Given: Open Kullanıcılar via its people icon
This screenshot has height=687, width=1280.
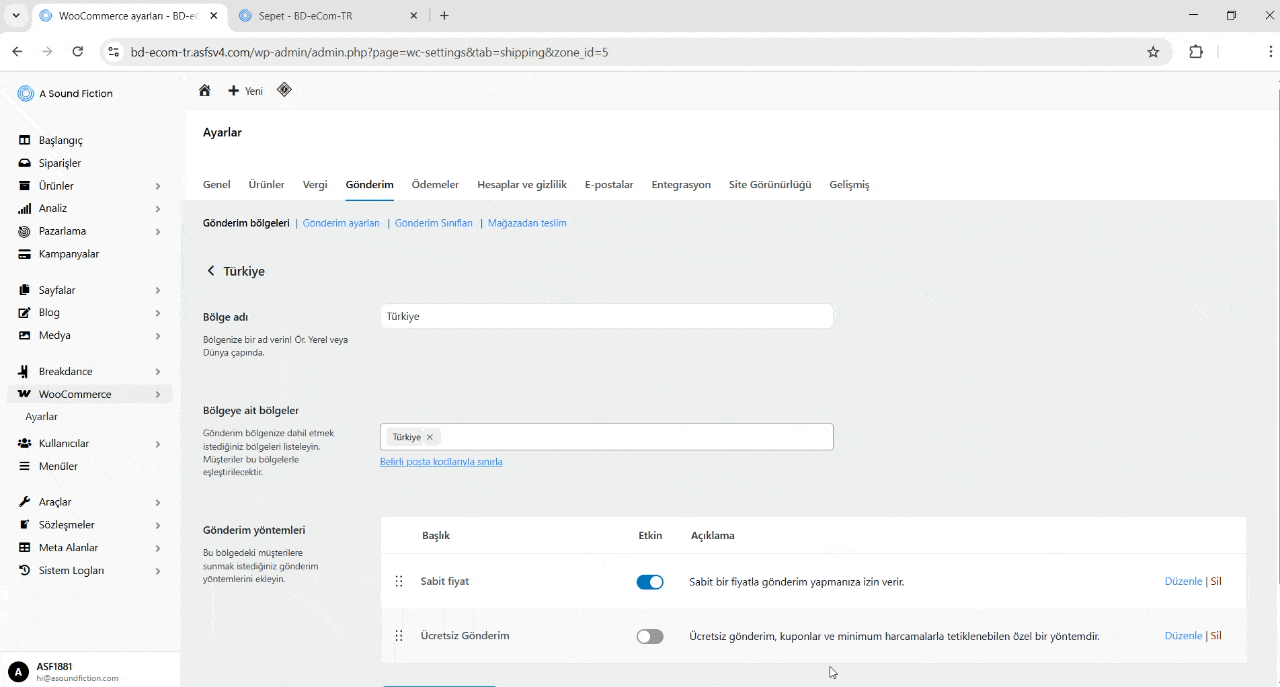Looking at the screenshot, I should pos(24,443).
